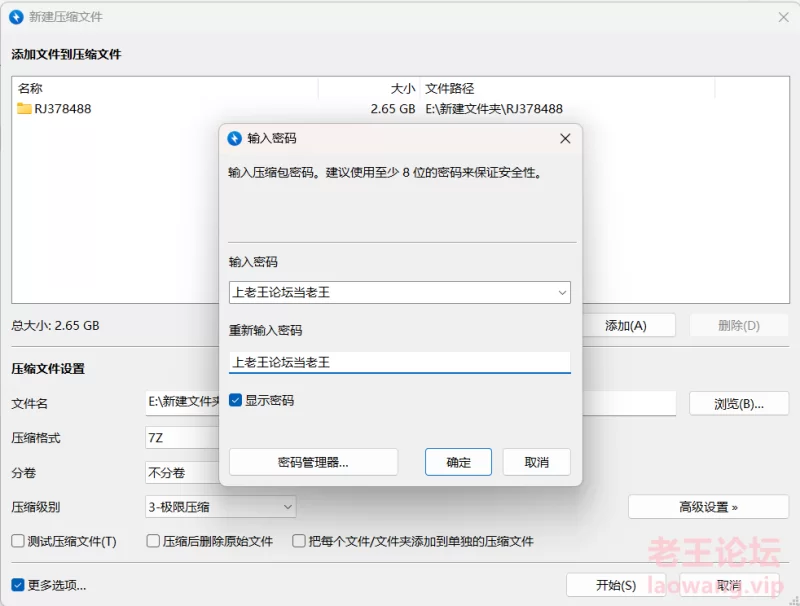Open the split volume dropdown

pos(182,472)
